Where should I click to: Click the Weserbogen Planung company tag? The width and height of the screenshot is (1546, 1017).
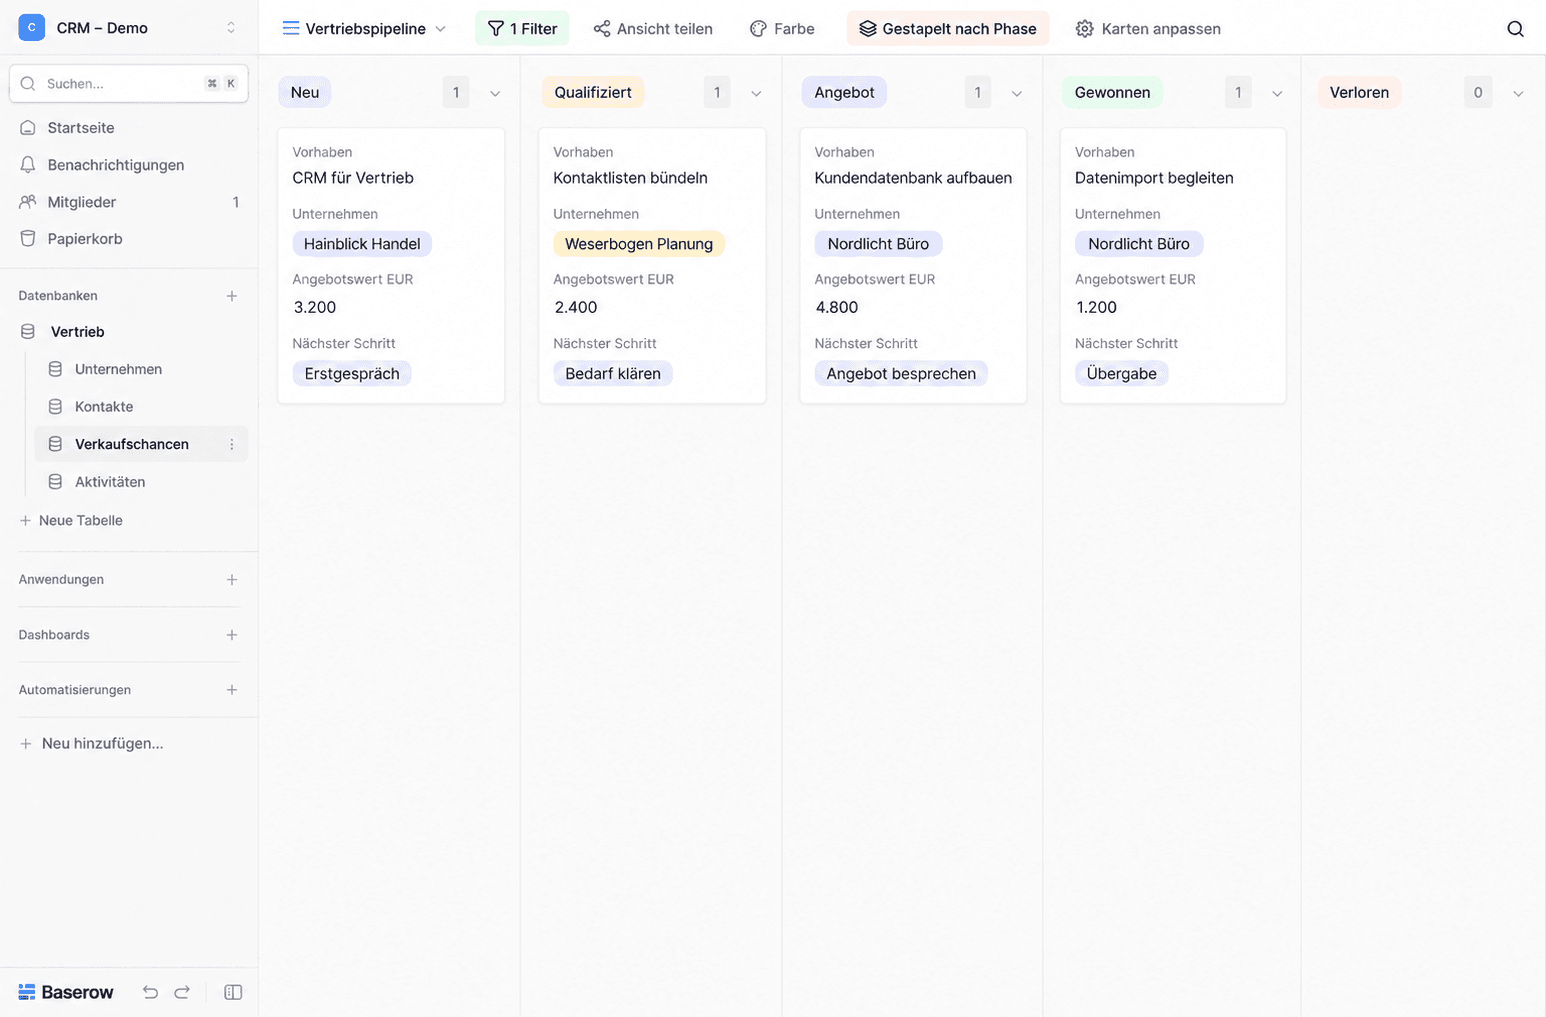(639, 244)
